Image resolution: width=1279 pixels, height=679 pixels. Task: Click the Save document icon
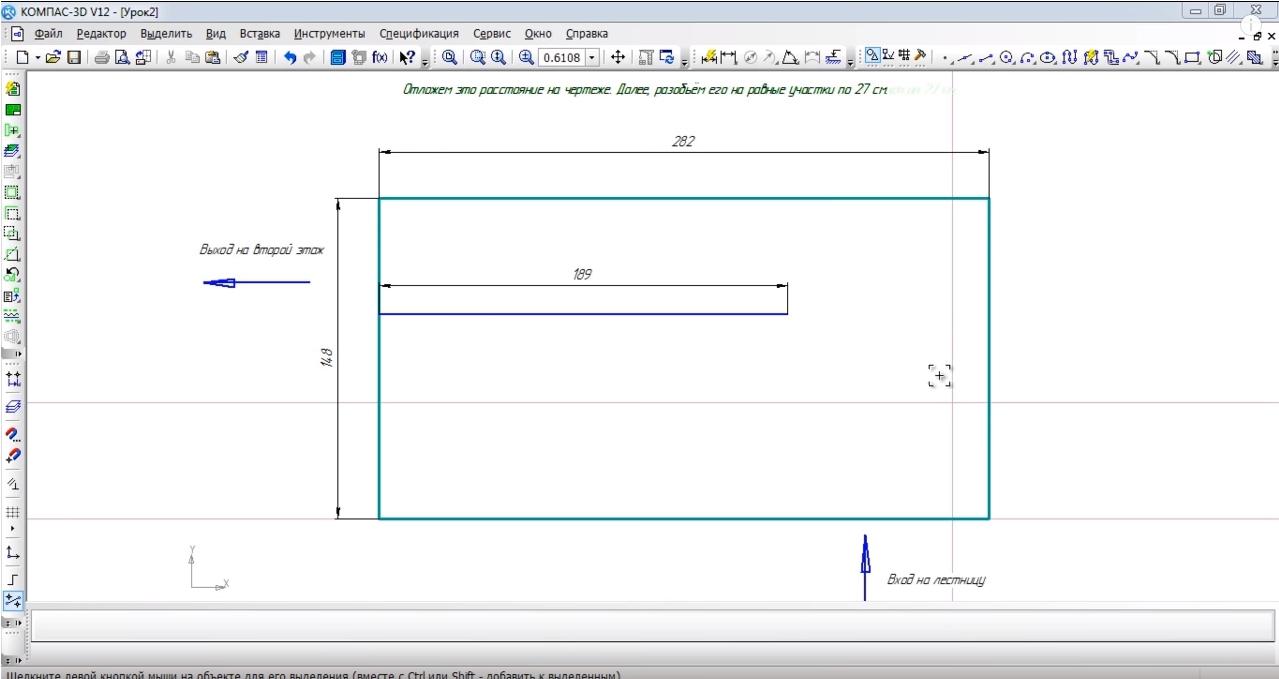pyautogui.click(x=74, y=58)
